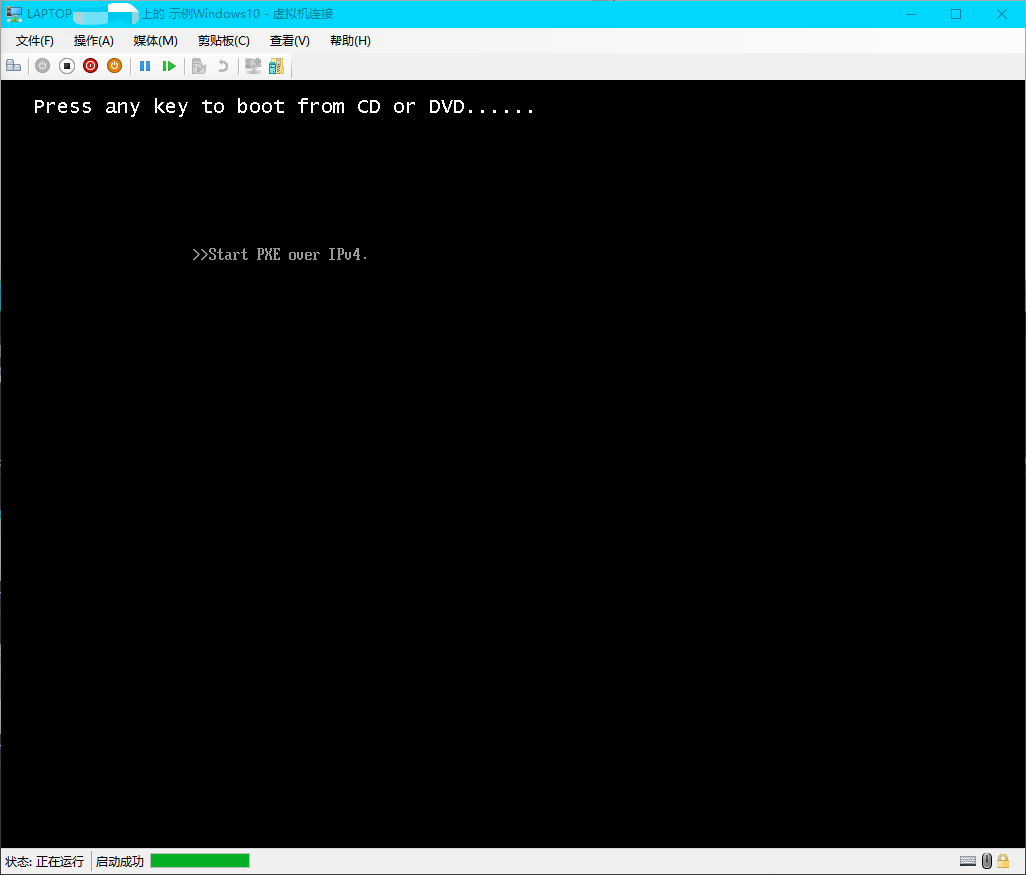
Task: Click the '>>Start PXE over IPv4.' line
Action: [x=280, y=255]
